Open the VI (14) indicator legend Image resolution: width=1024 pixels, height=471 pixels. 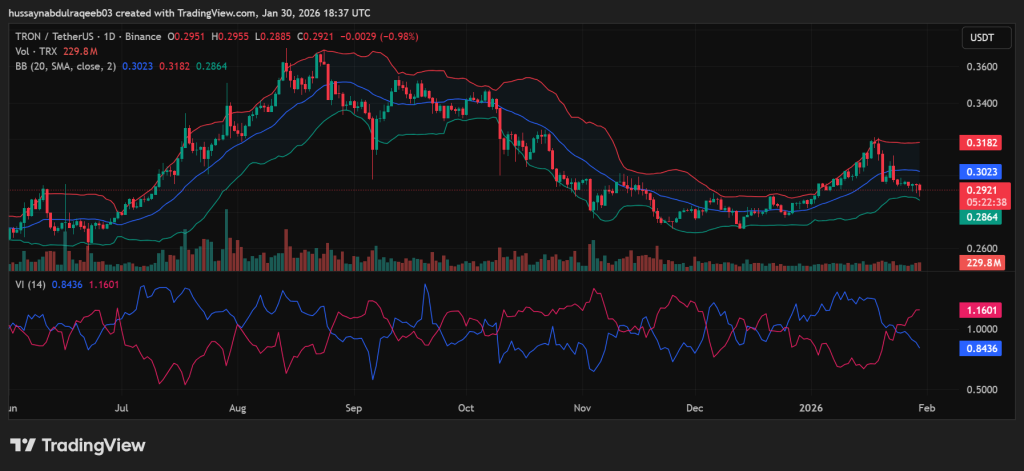[28, 283]
